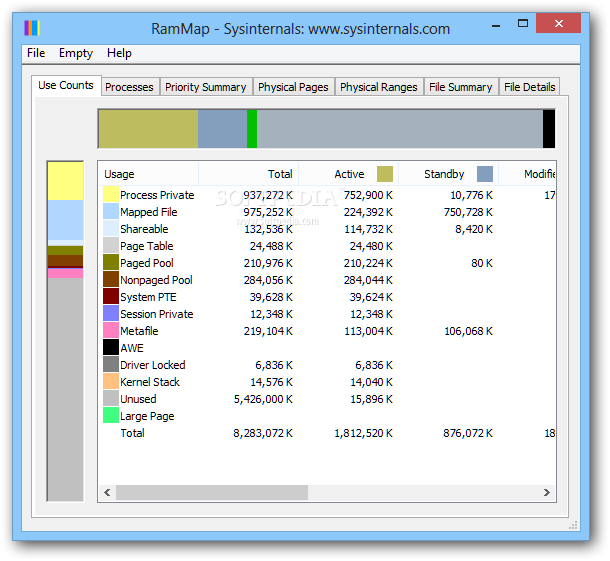Select the Metafile row label
This screenshot has width=610, height=561.
click(139, 331)
